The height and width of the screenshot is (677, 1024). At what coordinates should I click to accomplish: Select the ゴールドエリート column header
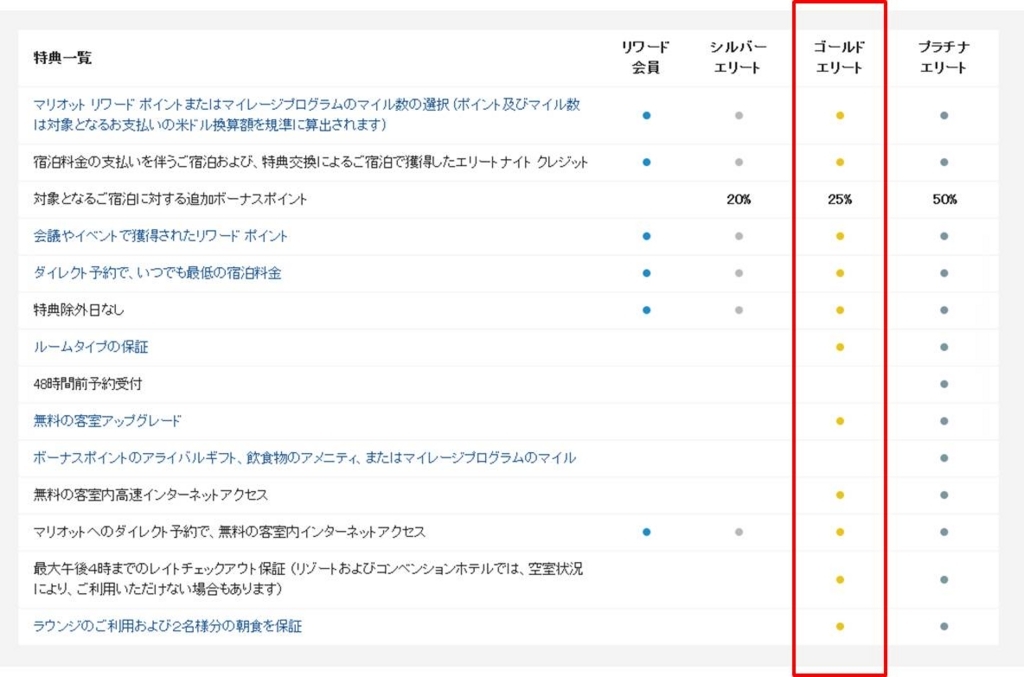(839, 57)
